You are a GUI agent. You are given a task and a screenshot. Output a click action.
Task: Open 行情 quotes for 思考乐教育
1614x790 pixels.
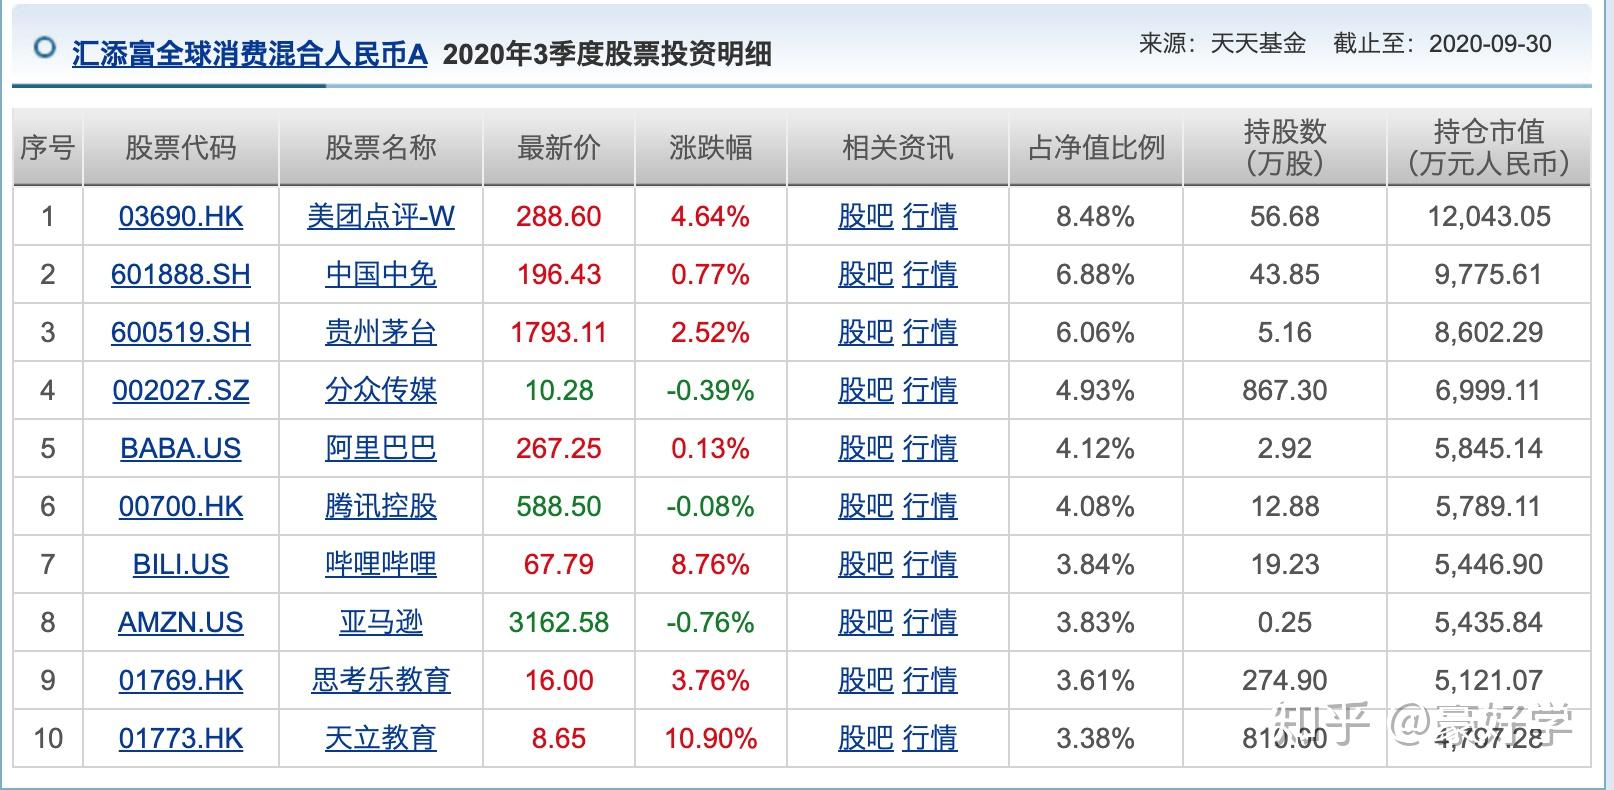(931, 680)
